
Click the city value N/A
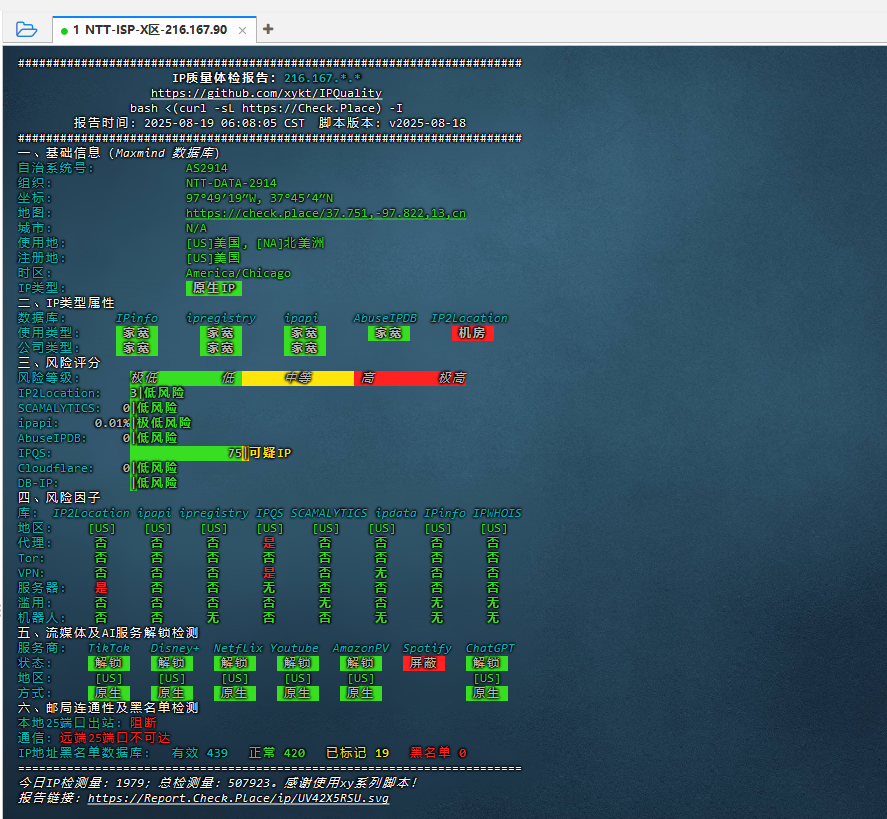point(196,228)
